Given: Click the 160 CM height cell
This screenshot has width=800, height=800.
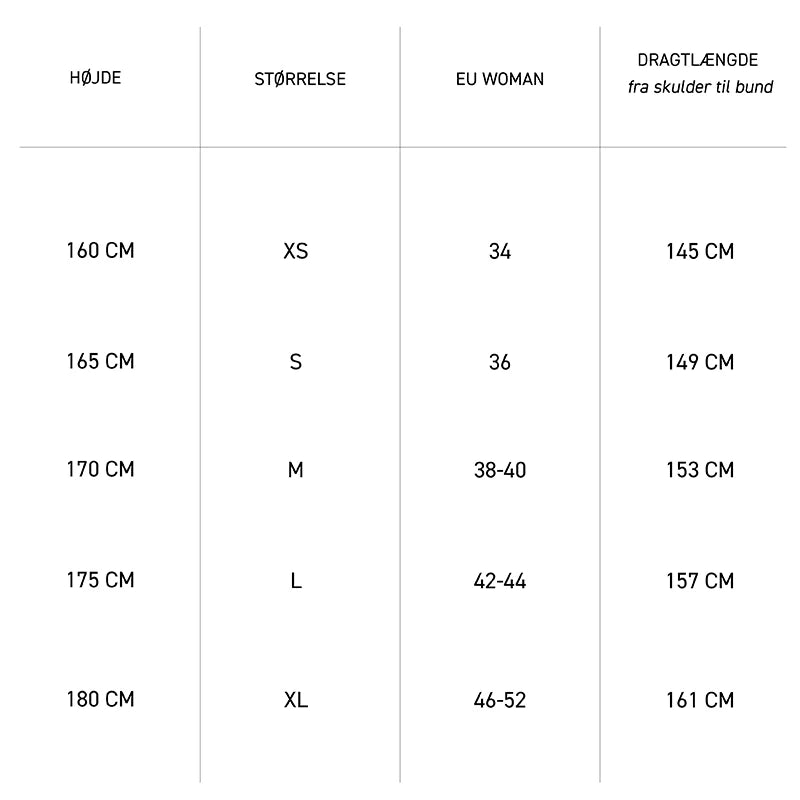Looking at the screenshot, I should (x=100, y=250).
